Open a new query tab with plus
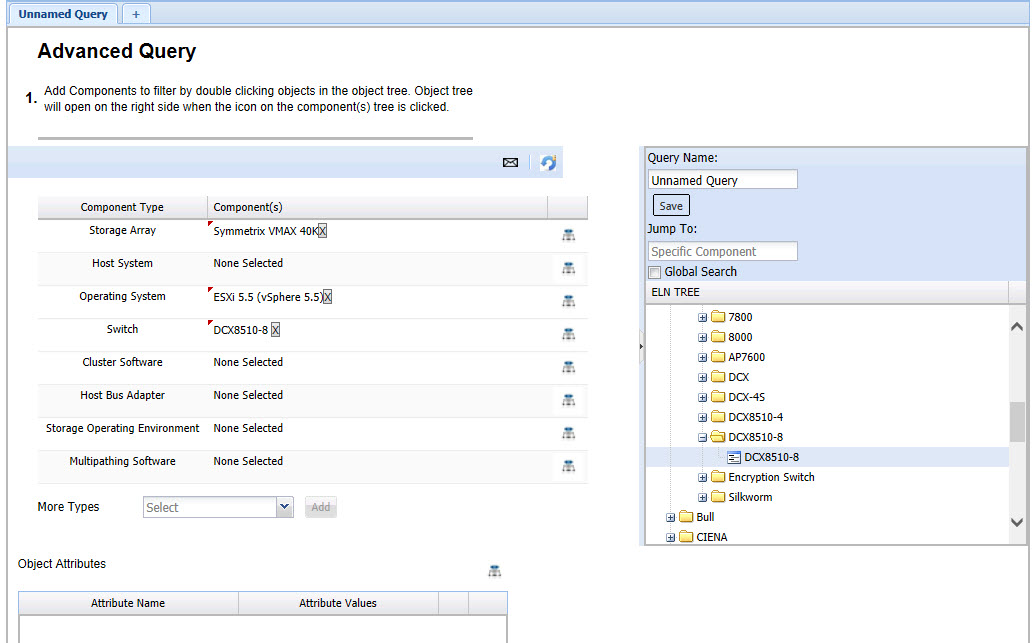This screenshot has width=1035, height=643. pyautogui.click(x=136, y=14)
